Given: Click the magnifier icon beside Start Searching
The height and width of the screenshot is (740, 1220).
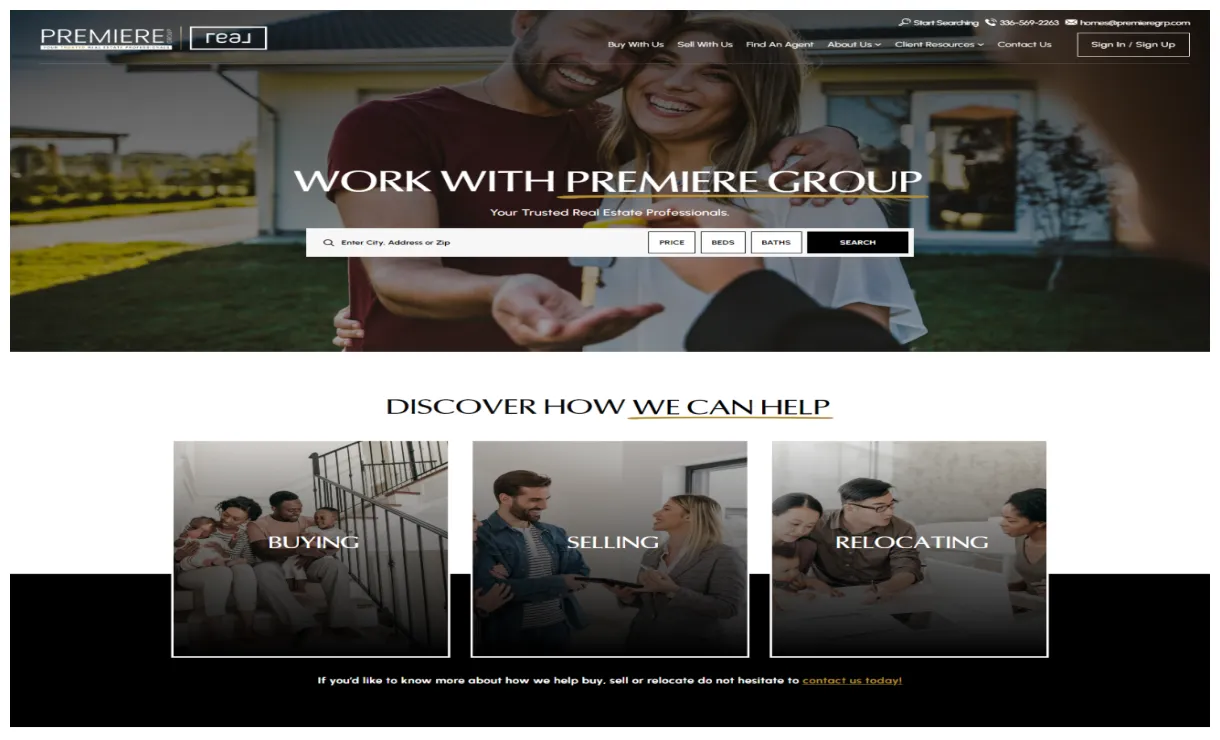Looking at the screenshot, I should click(904, 22).
